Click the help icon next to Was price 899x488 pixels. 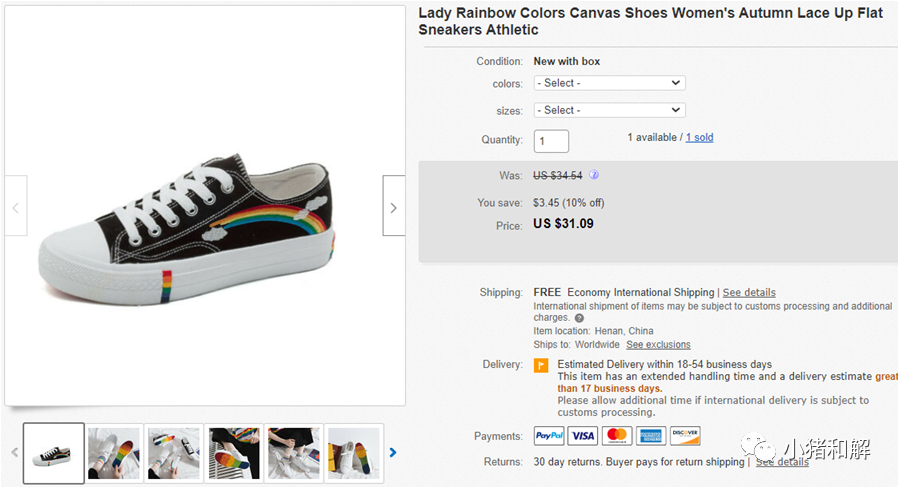coord(594,175)
